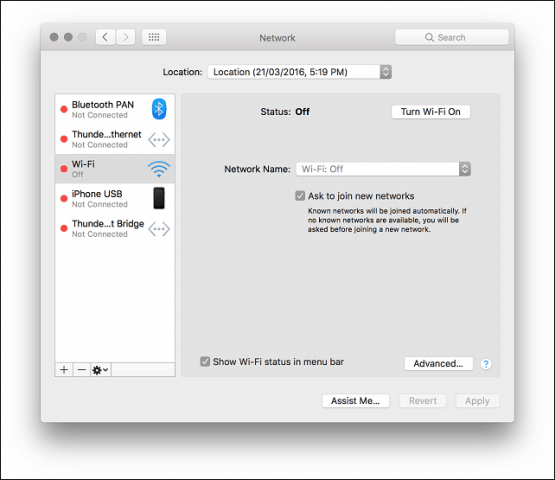
Task: Click the Search field in the toolbar
Action: pos(451,37)
